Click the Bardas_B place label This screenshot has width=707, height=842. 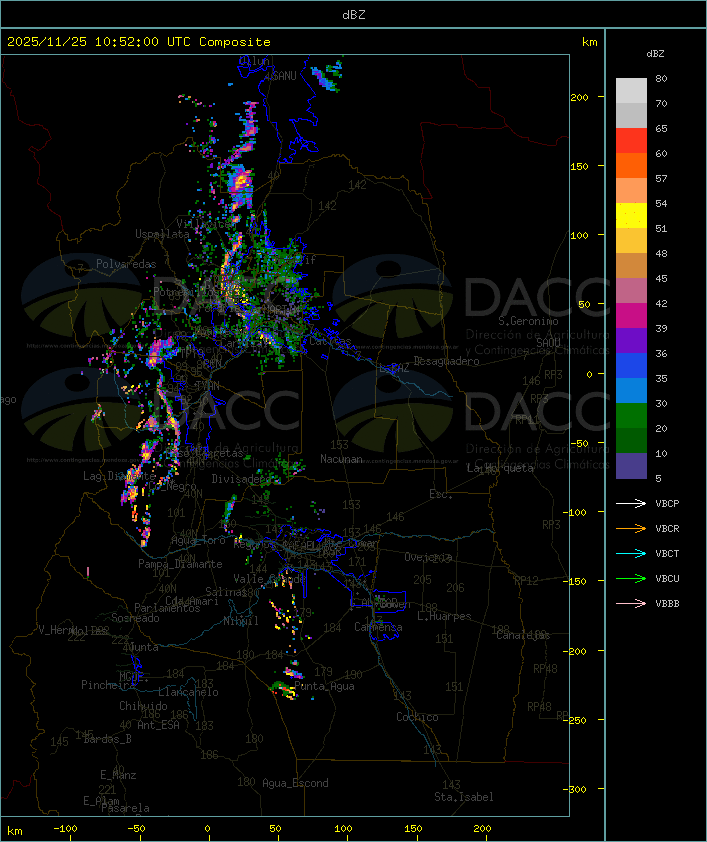pos(107,739)
